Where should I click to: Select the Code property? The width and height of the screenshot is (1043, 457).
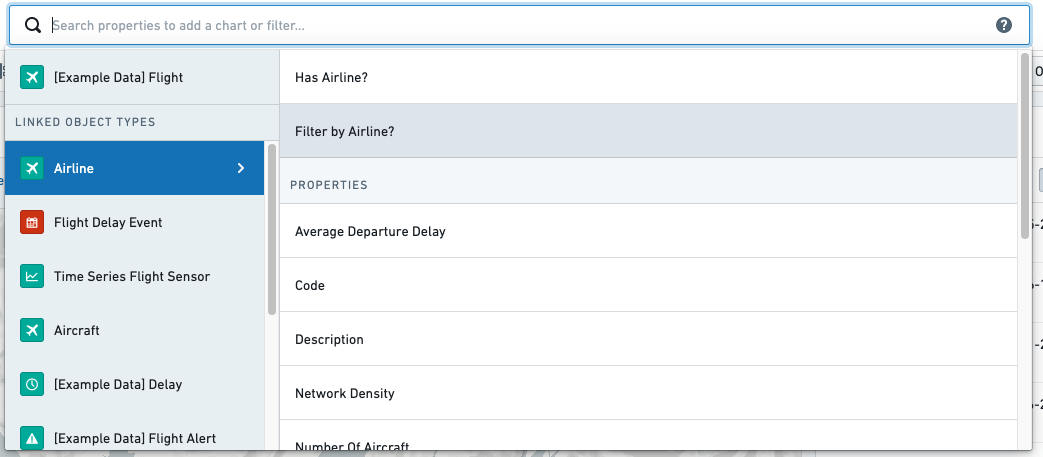(x=649, y=285)
